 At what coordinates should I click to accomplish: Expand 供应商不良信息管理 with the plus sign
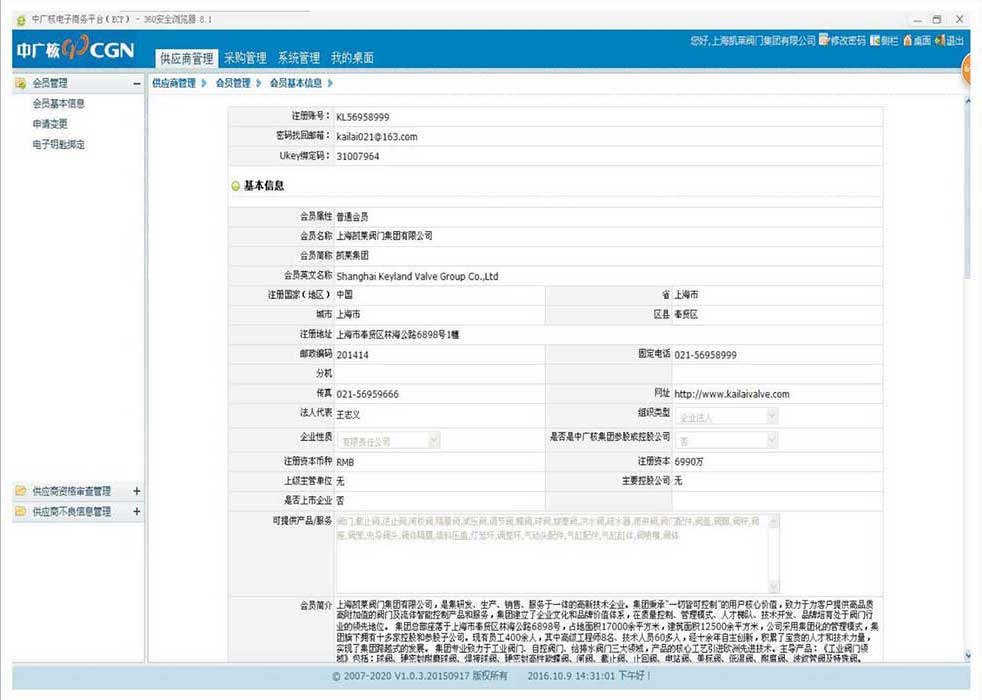(x=137, y=512)
